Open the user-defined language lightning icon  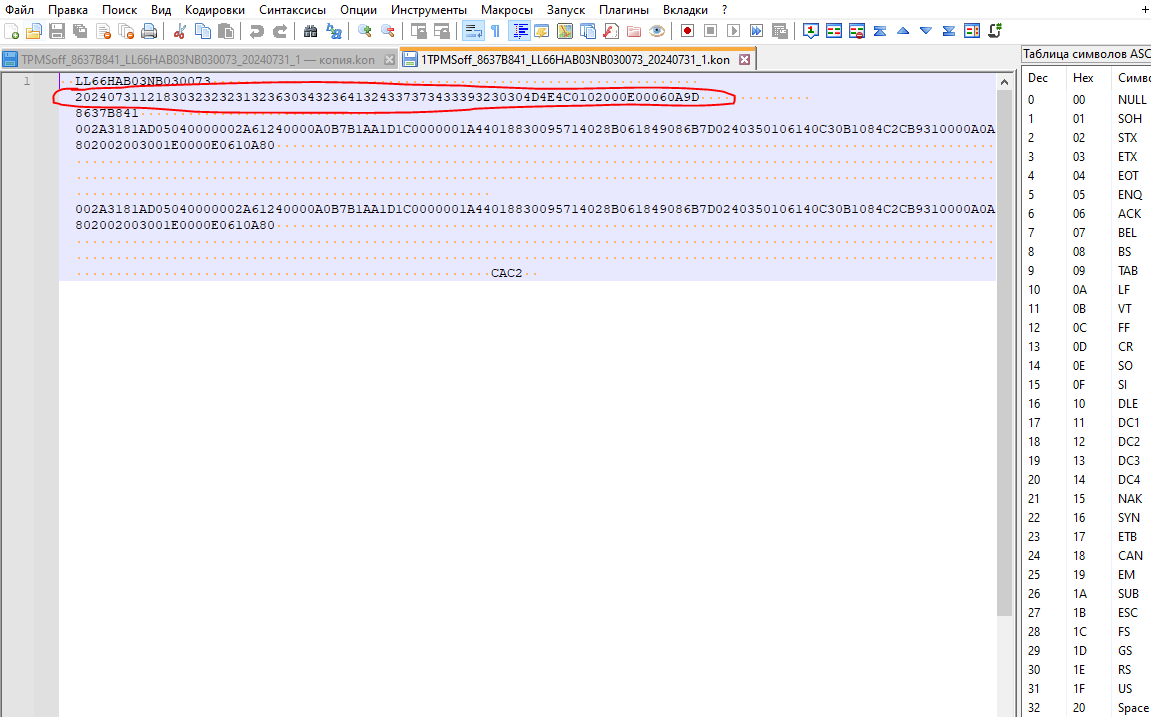pos(542,31)
